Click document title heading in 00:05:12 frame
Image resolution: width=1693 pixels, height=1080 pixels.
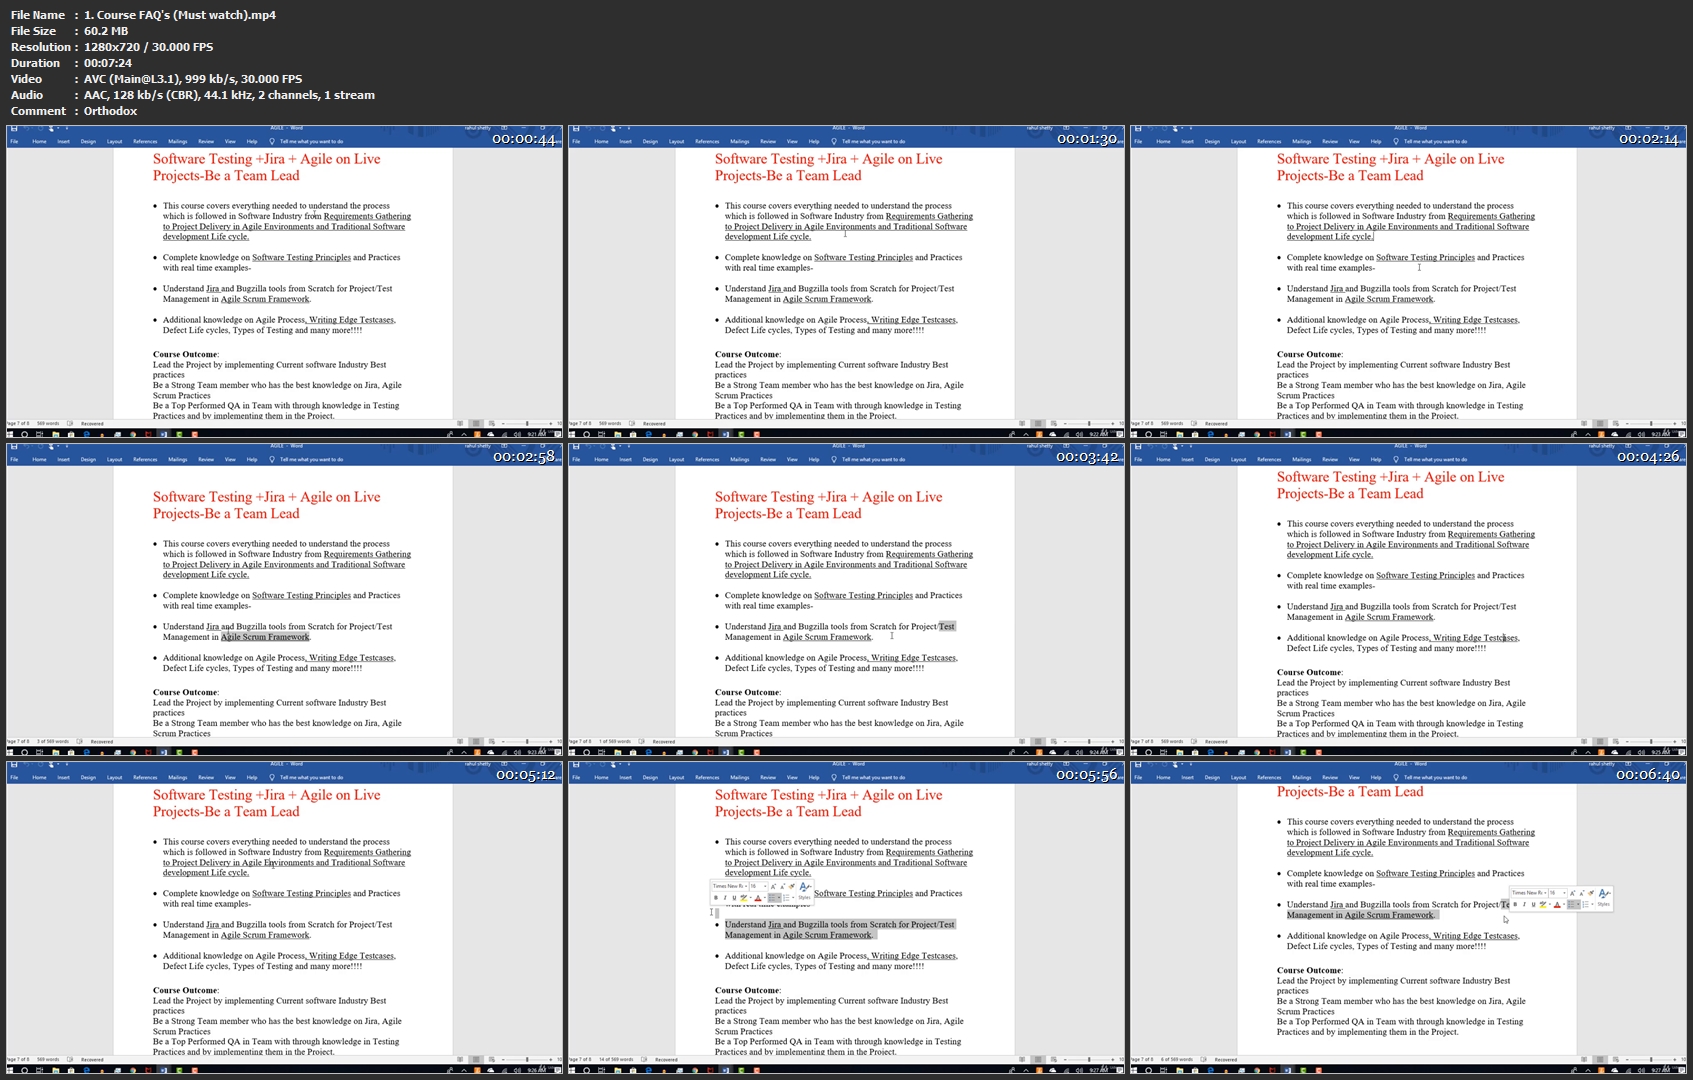267,803
